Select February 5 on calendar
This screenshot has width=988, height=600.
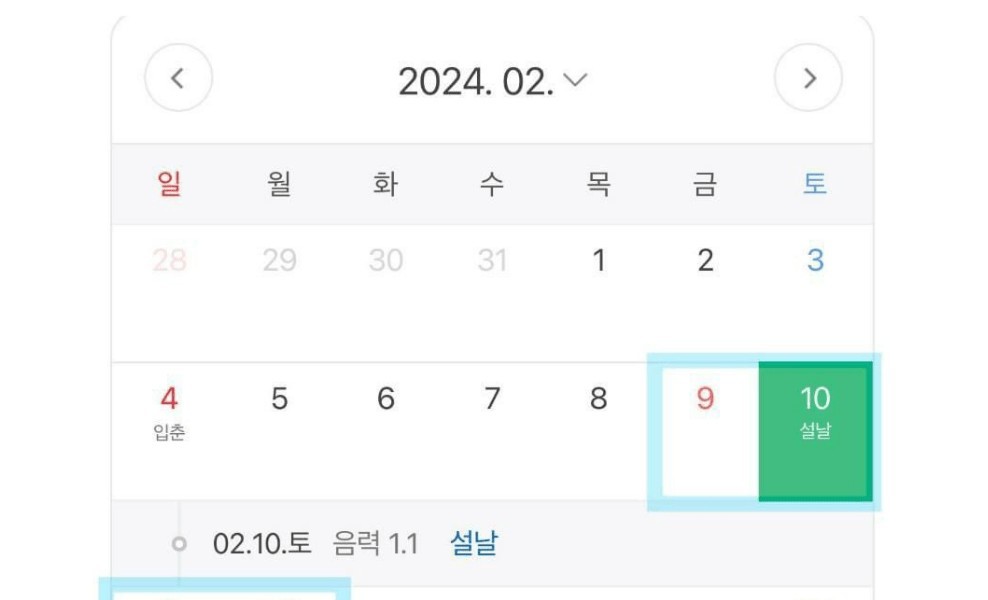tap(279, 399)
